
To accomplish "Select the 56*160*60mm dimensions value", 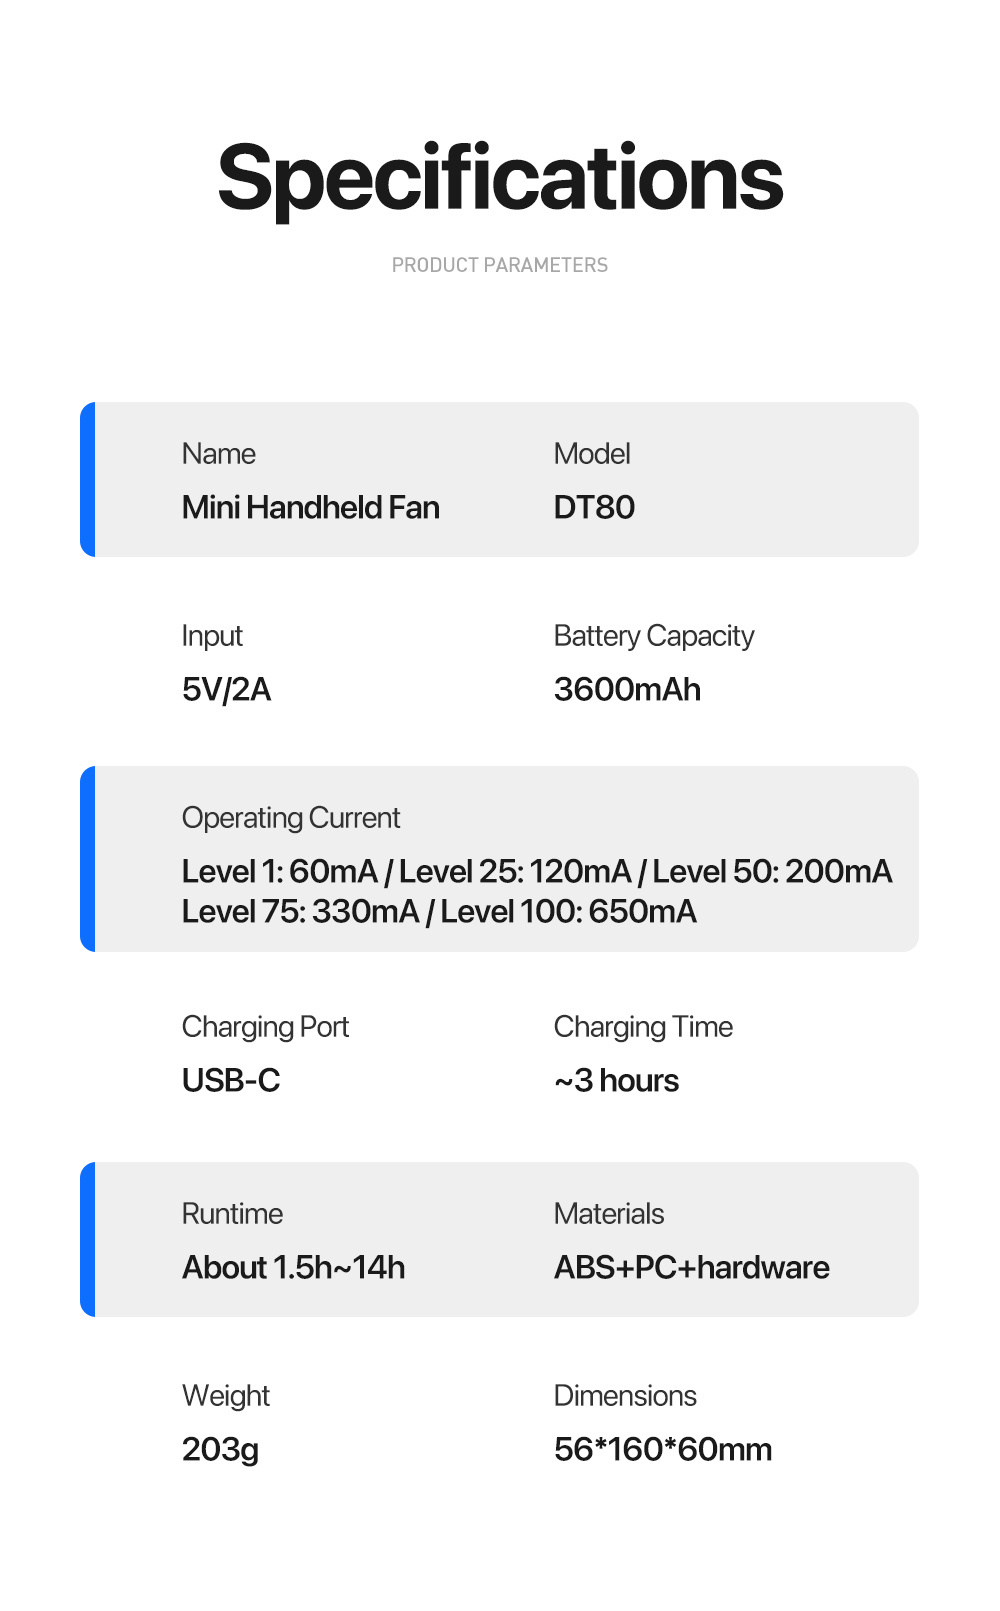I will pyautogui.click(x=662, y=1450).
